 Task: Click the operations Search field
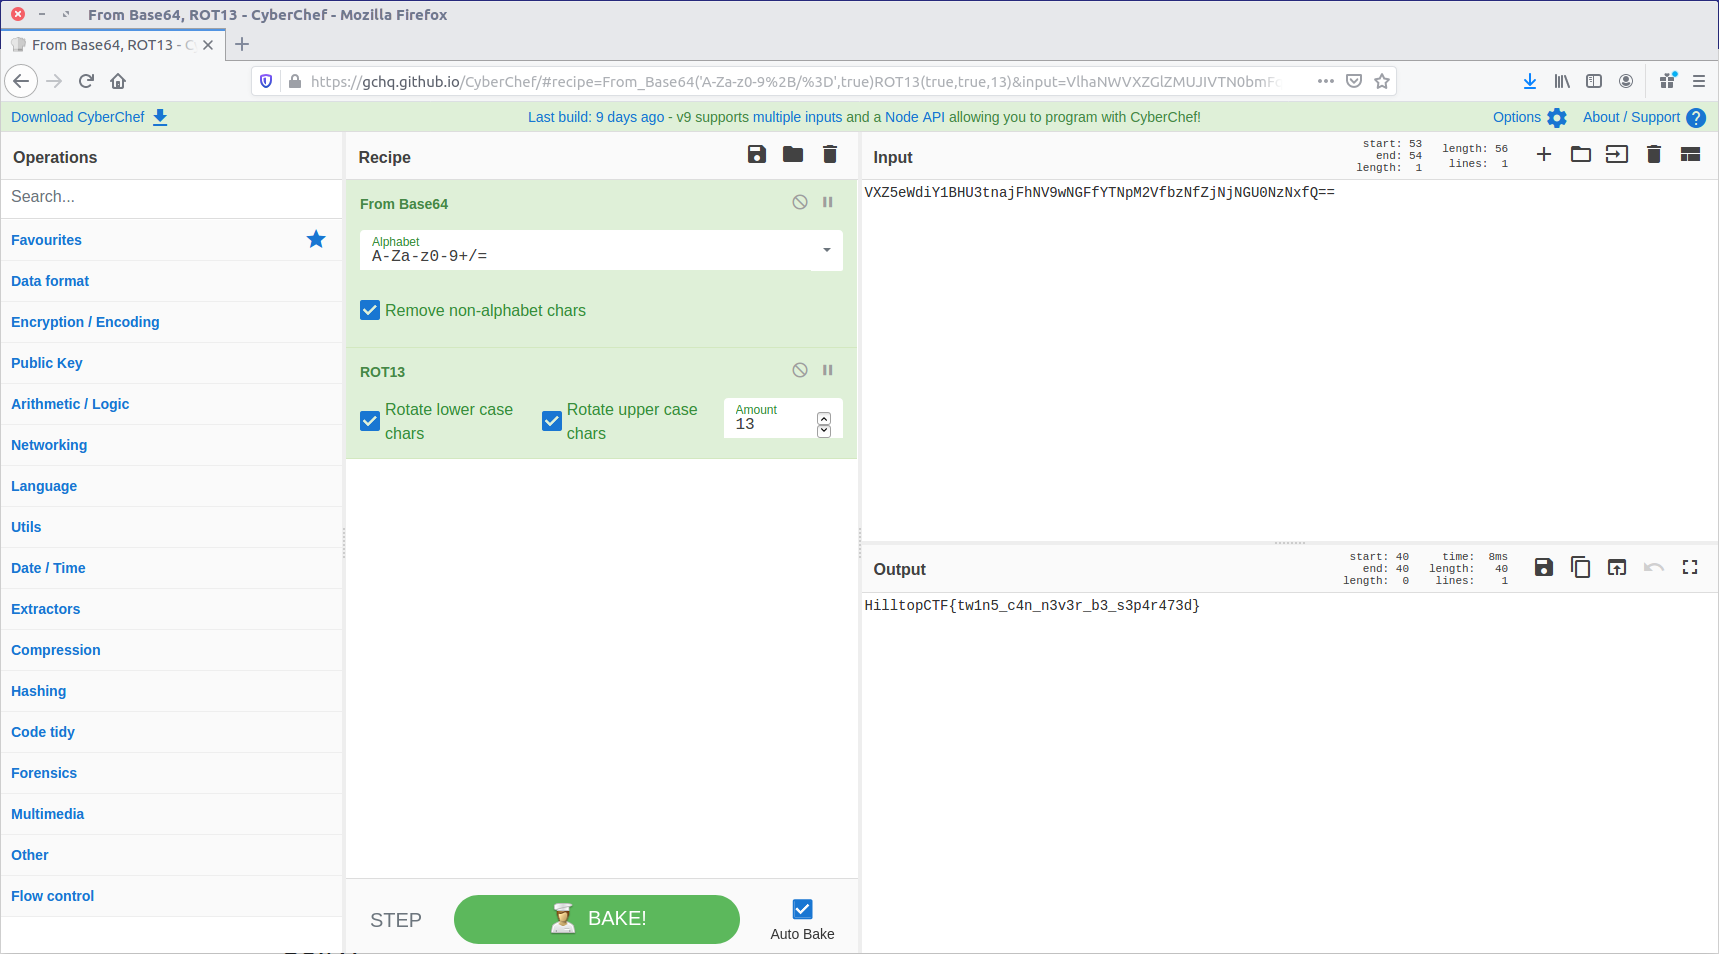point(172,197)
